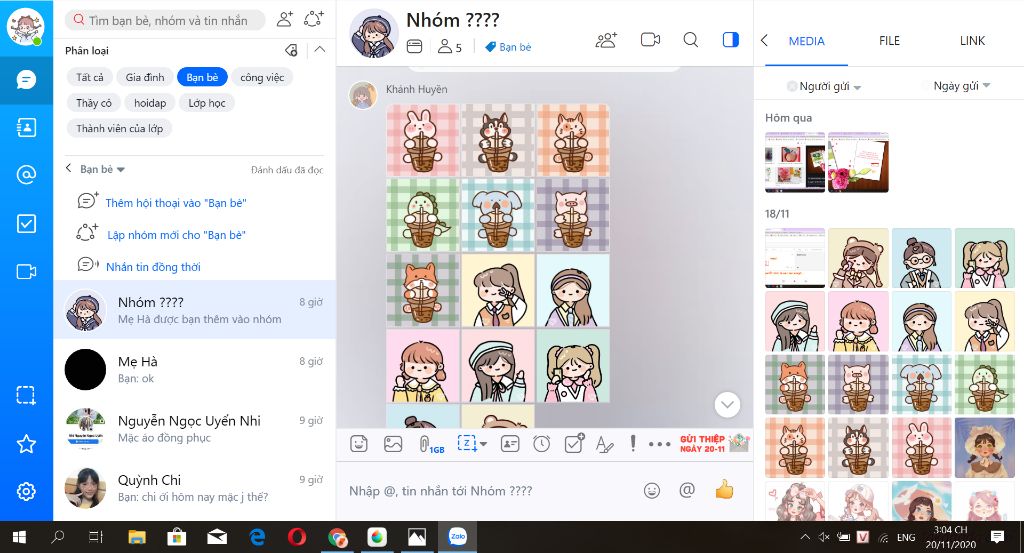Add friend icon beside search box
The width and height of the screenshot is (1024, 553).
pos(285,19)
